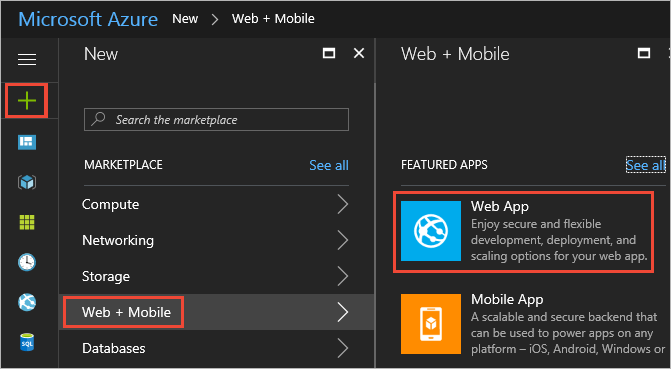The height and width of the screenshot is (369, 671).
Task: Expand Networking chevron arrow
Action: click(343, 241)
